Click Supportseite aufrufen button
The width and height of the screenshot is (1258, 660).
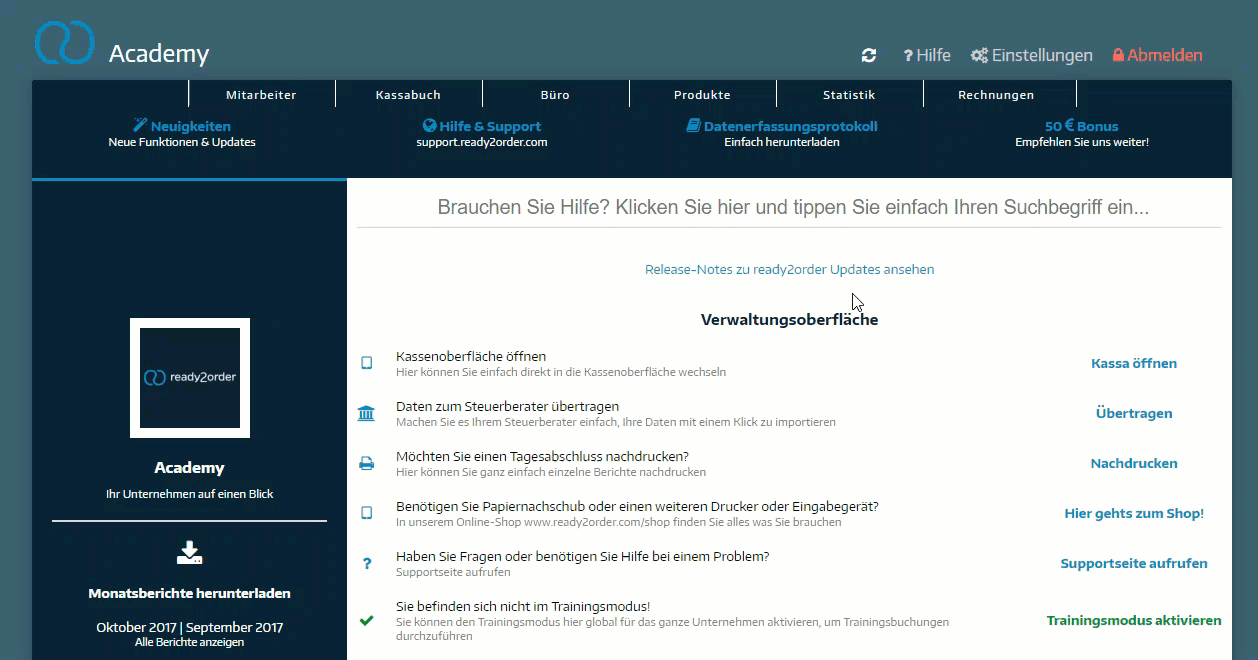(x=1134, y=563)
